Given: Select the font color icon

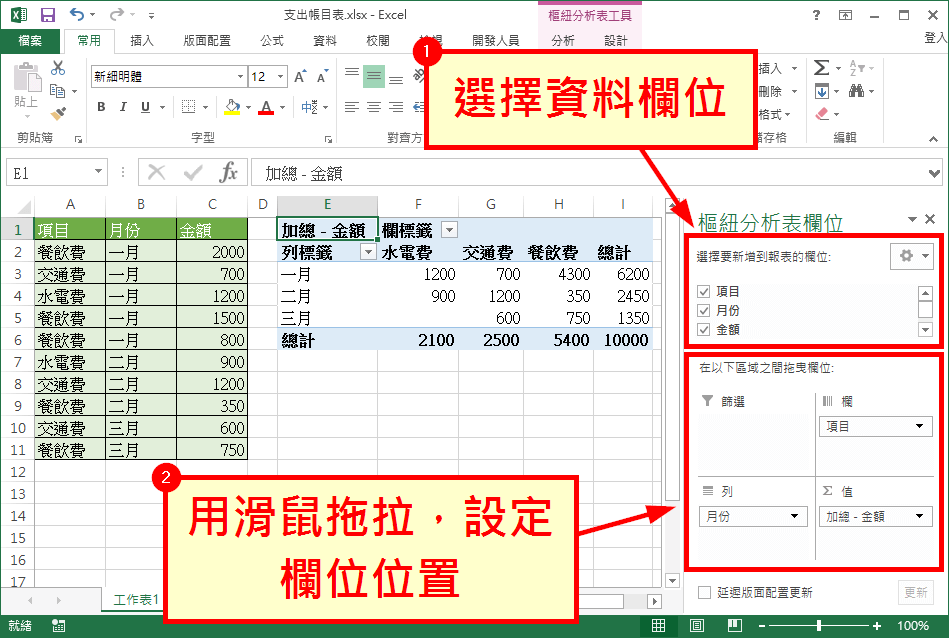Looking at the screenshot, I should coord(266,106).
